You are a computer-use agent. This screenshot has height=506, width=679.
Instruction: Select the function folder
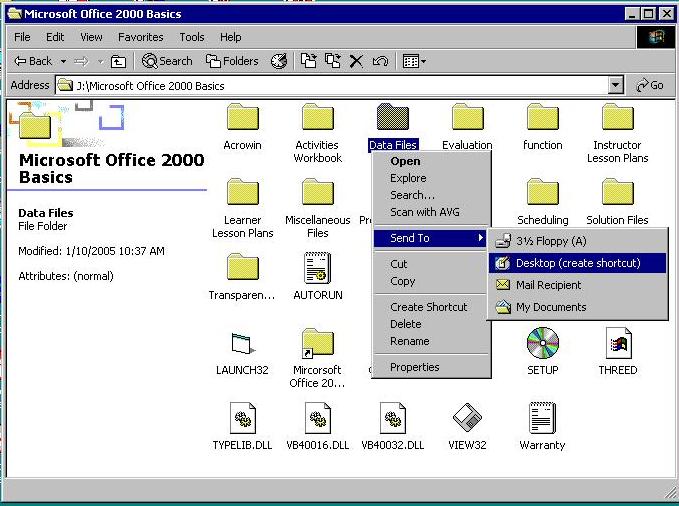pyautogui.click(x=543, y=126)
